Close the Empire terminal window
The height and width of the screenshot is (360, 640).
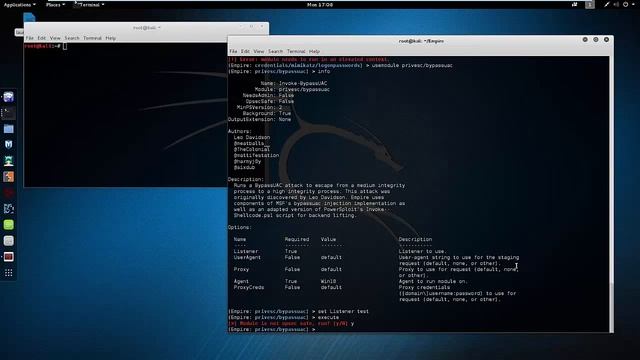click(x=606, y=40)
